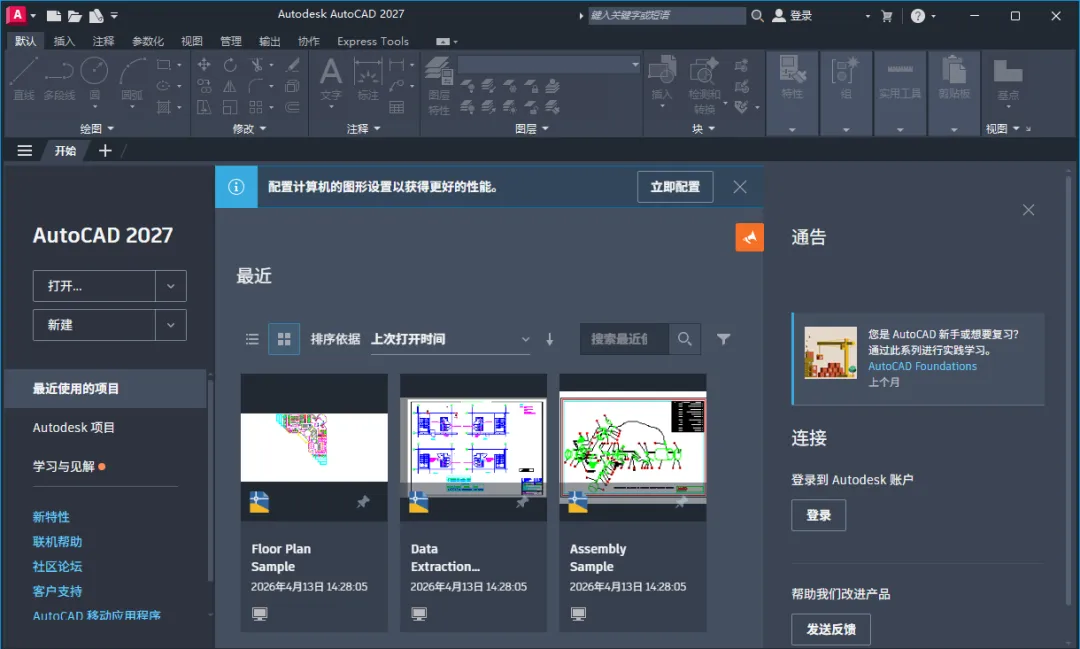The width and height of the screenshot is (1080, 649).
Task: Click the Table icon in 注释 panel
Action: coord(397,107)
